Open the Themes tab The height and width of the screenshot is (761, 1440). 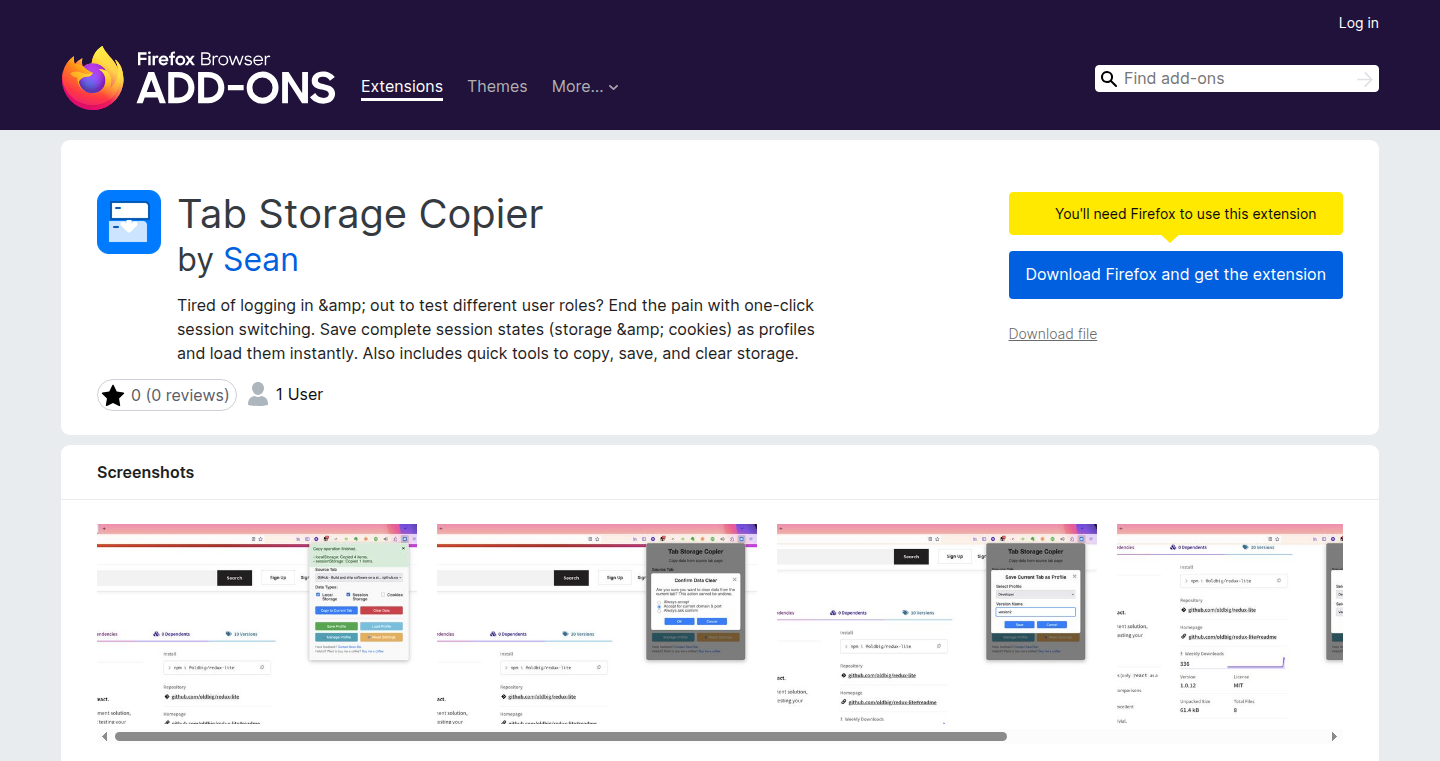[497, 86]
